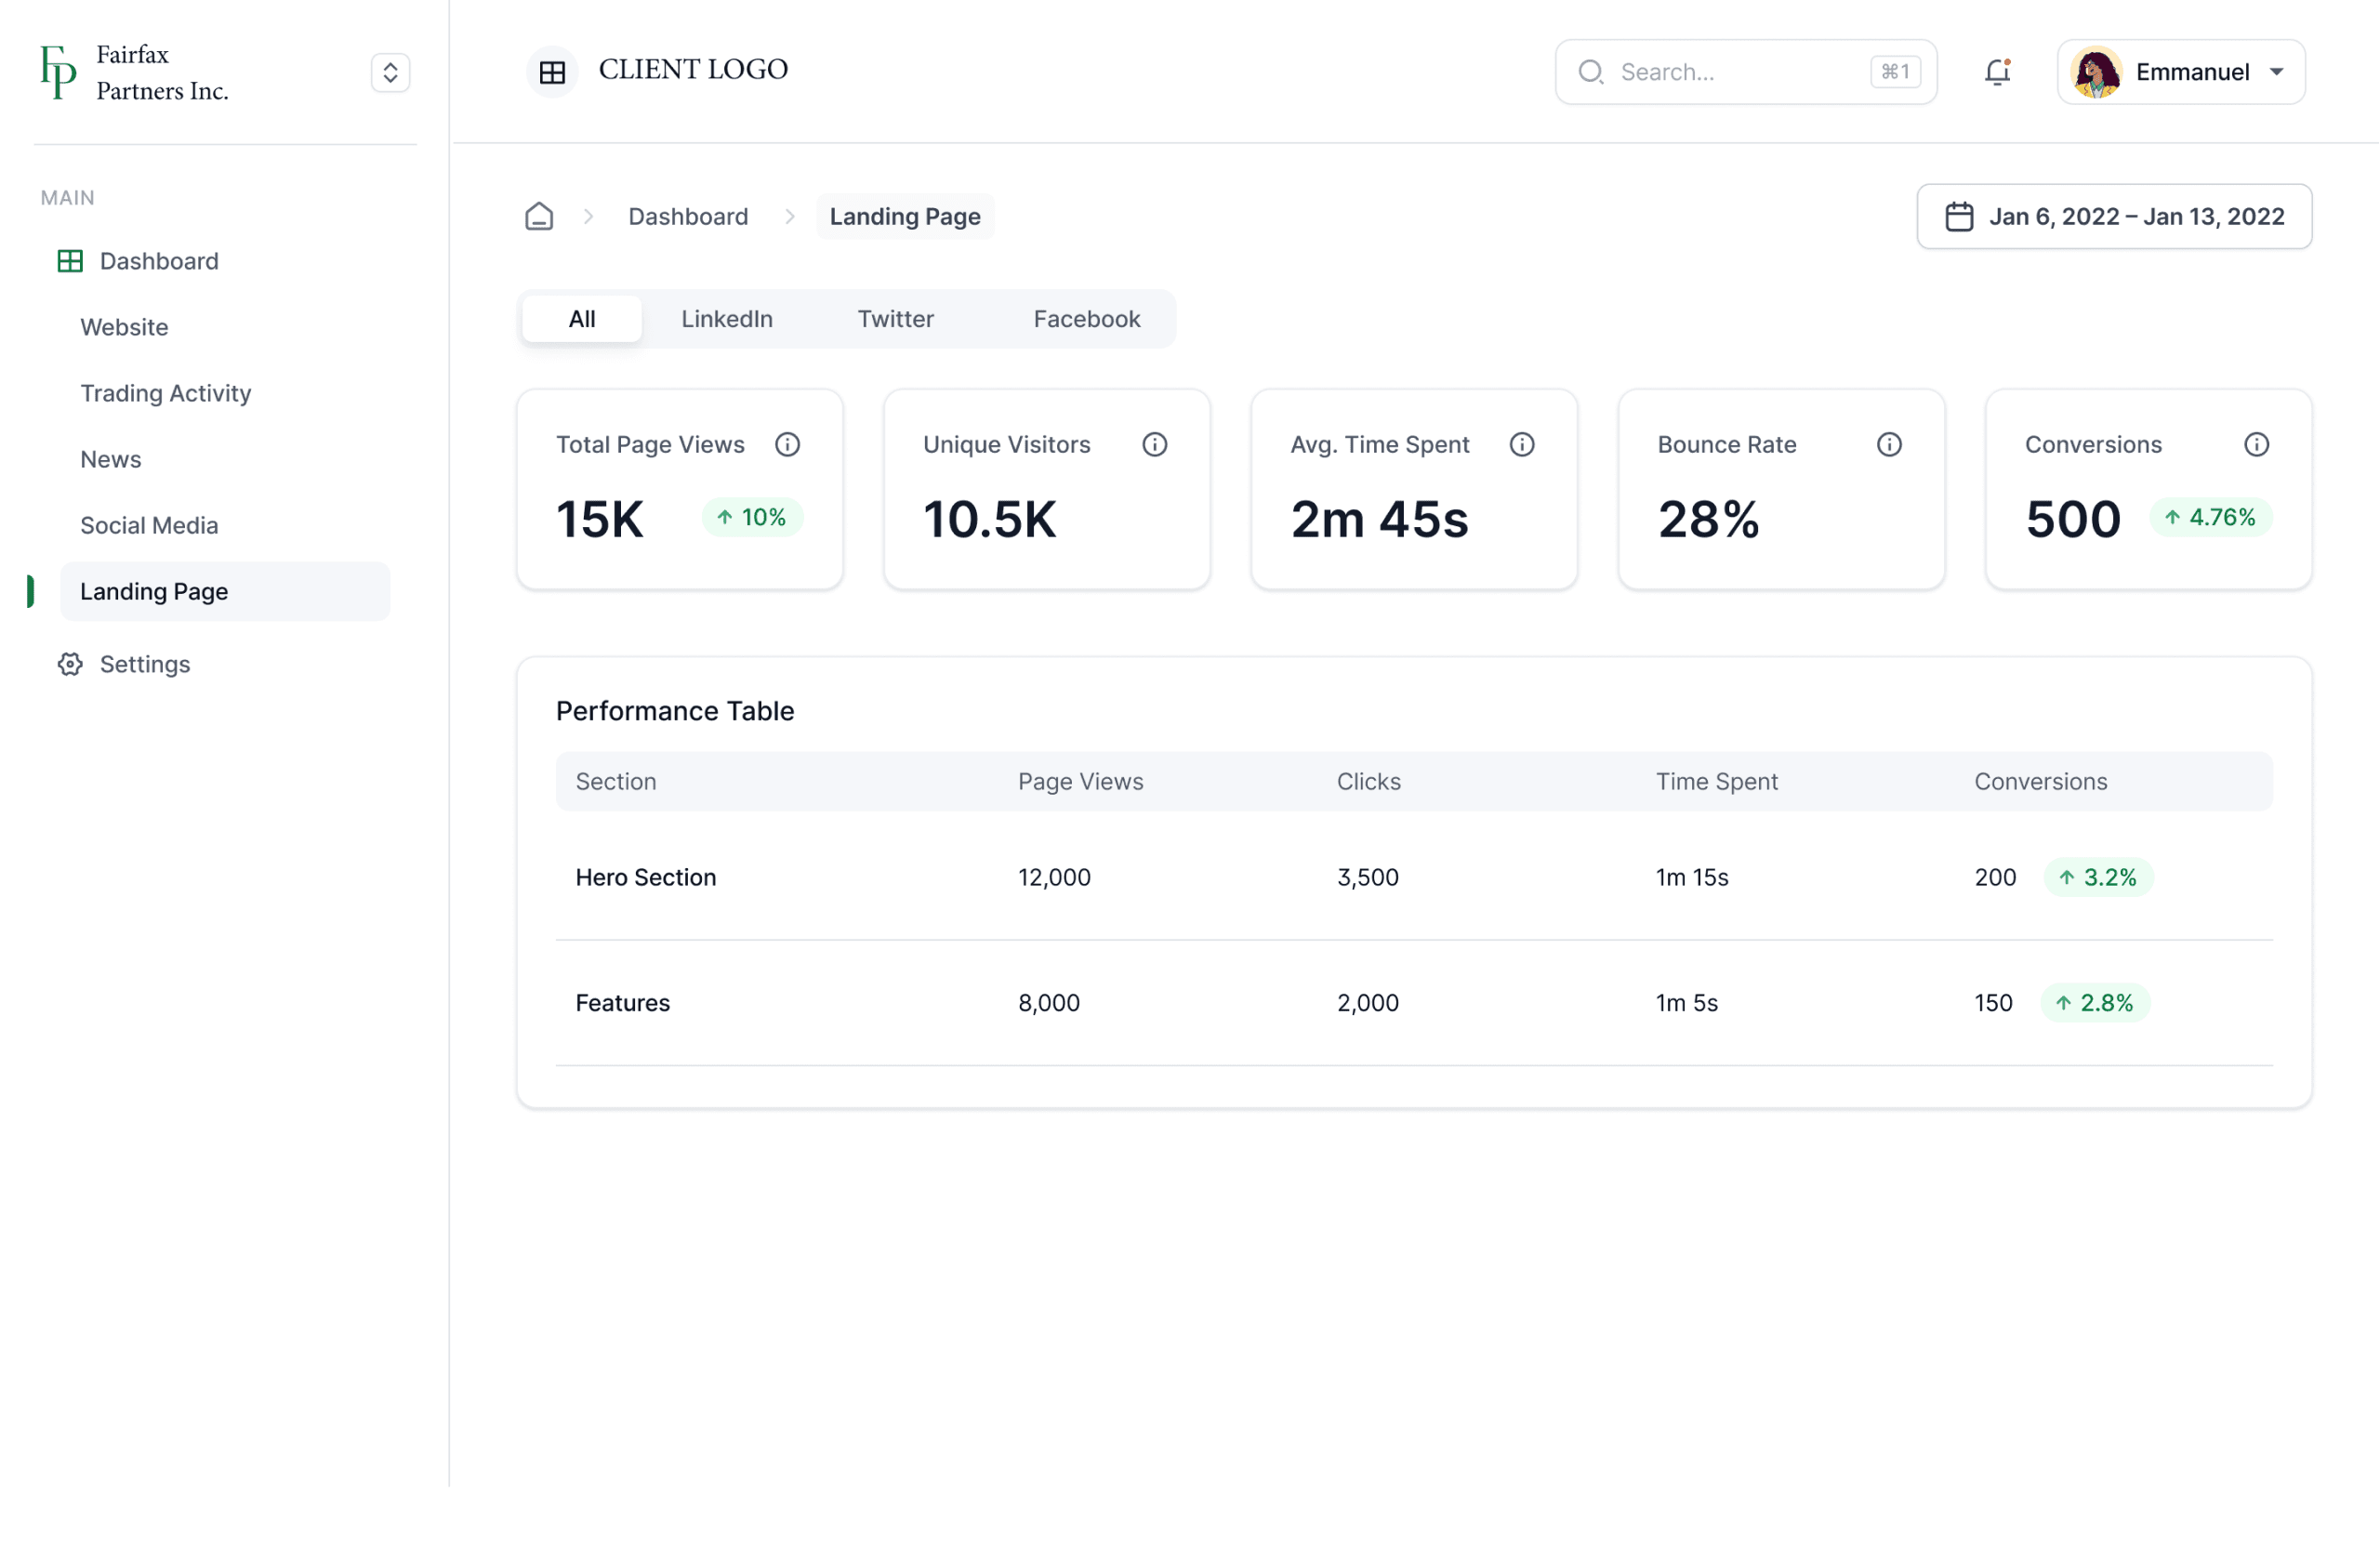The height and width of the screenshot is (1543, 2380).
Task: Click the grid icon beside CLIENT LOGO
Action: pyautogui.click(x=552, y=72)
